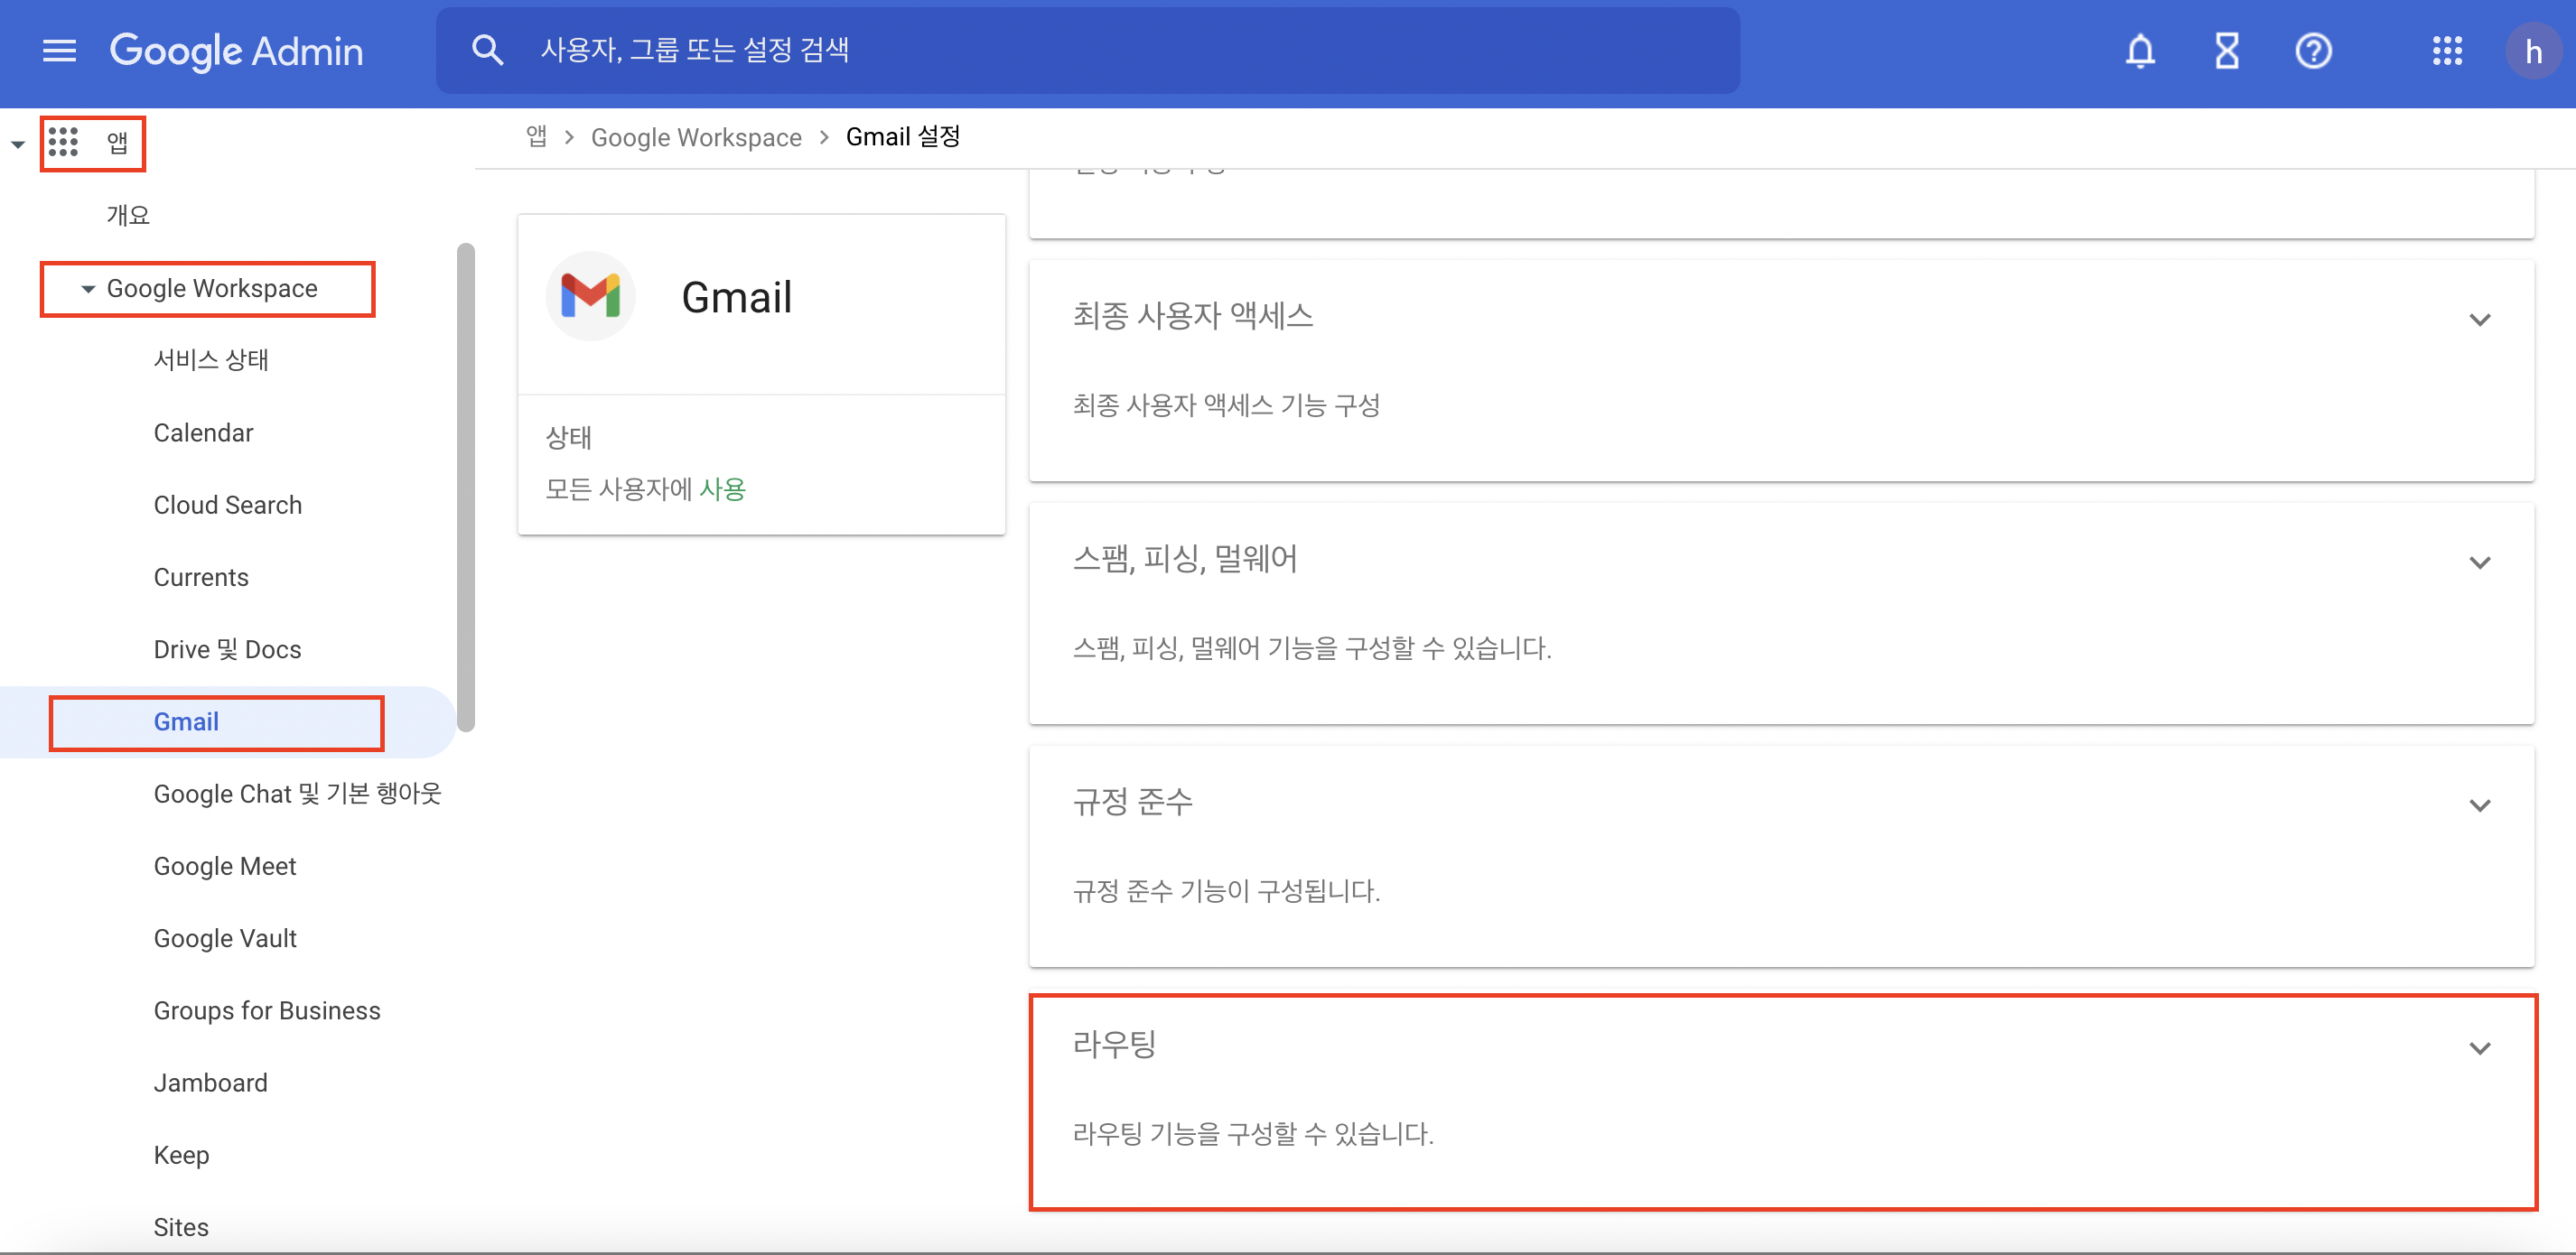2576x1255 pixels.
Task: Go to Google Workspace breadcrumb link
Action: [x=696, y=137]
